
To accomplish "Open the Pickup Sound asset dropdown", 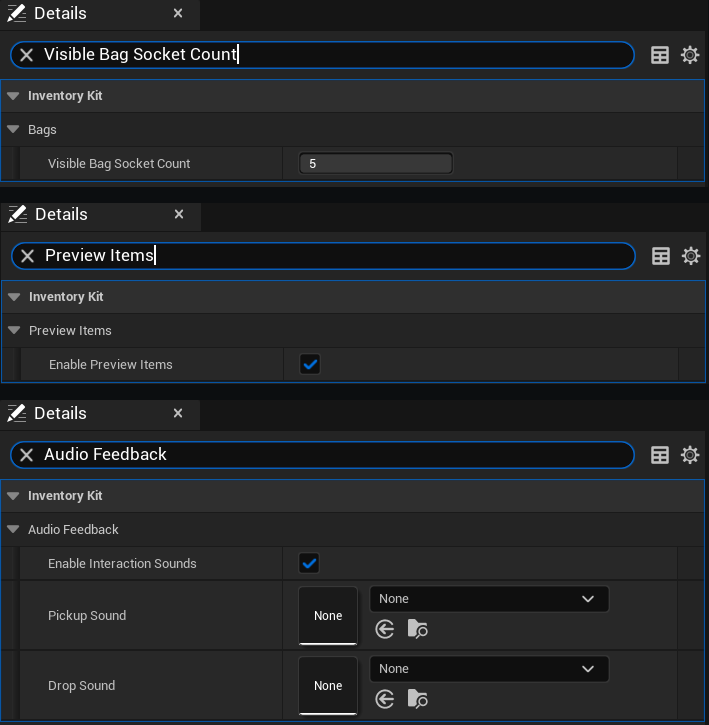I will click(x=489, y=599).
